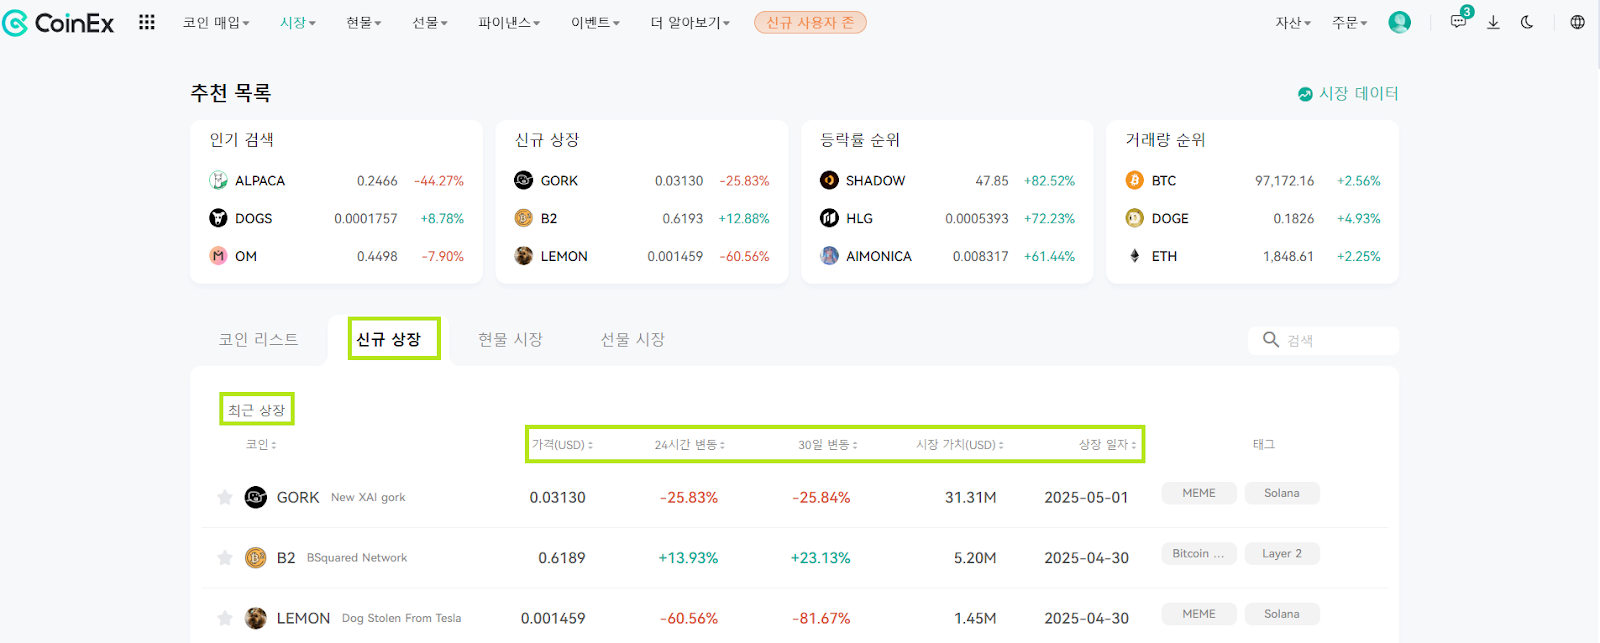Click the HLG coin icon

pos(829,218)
